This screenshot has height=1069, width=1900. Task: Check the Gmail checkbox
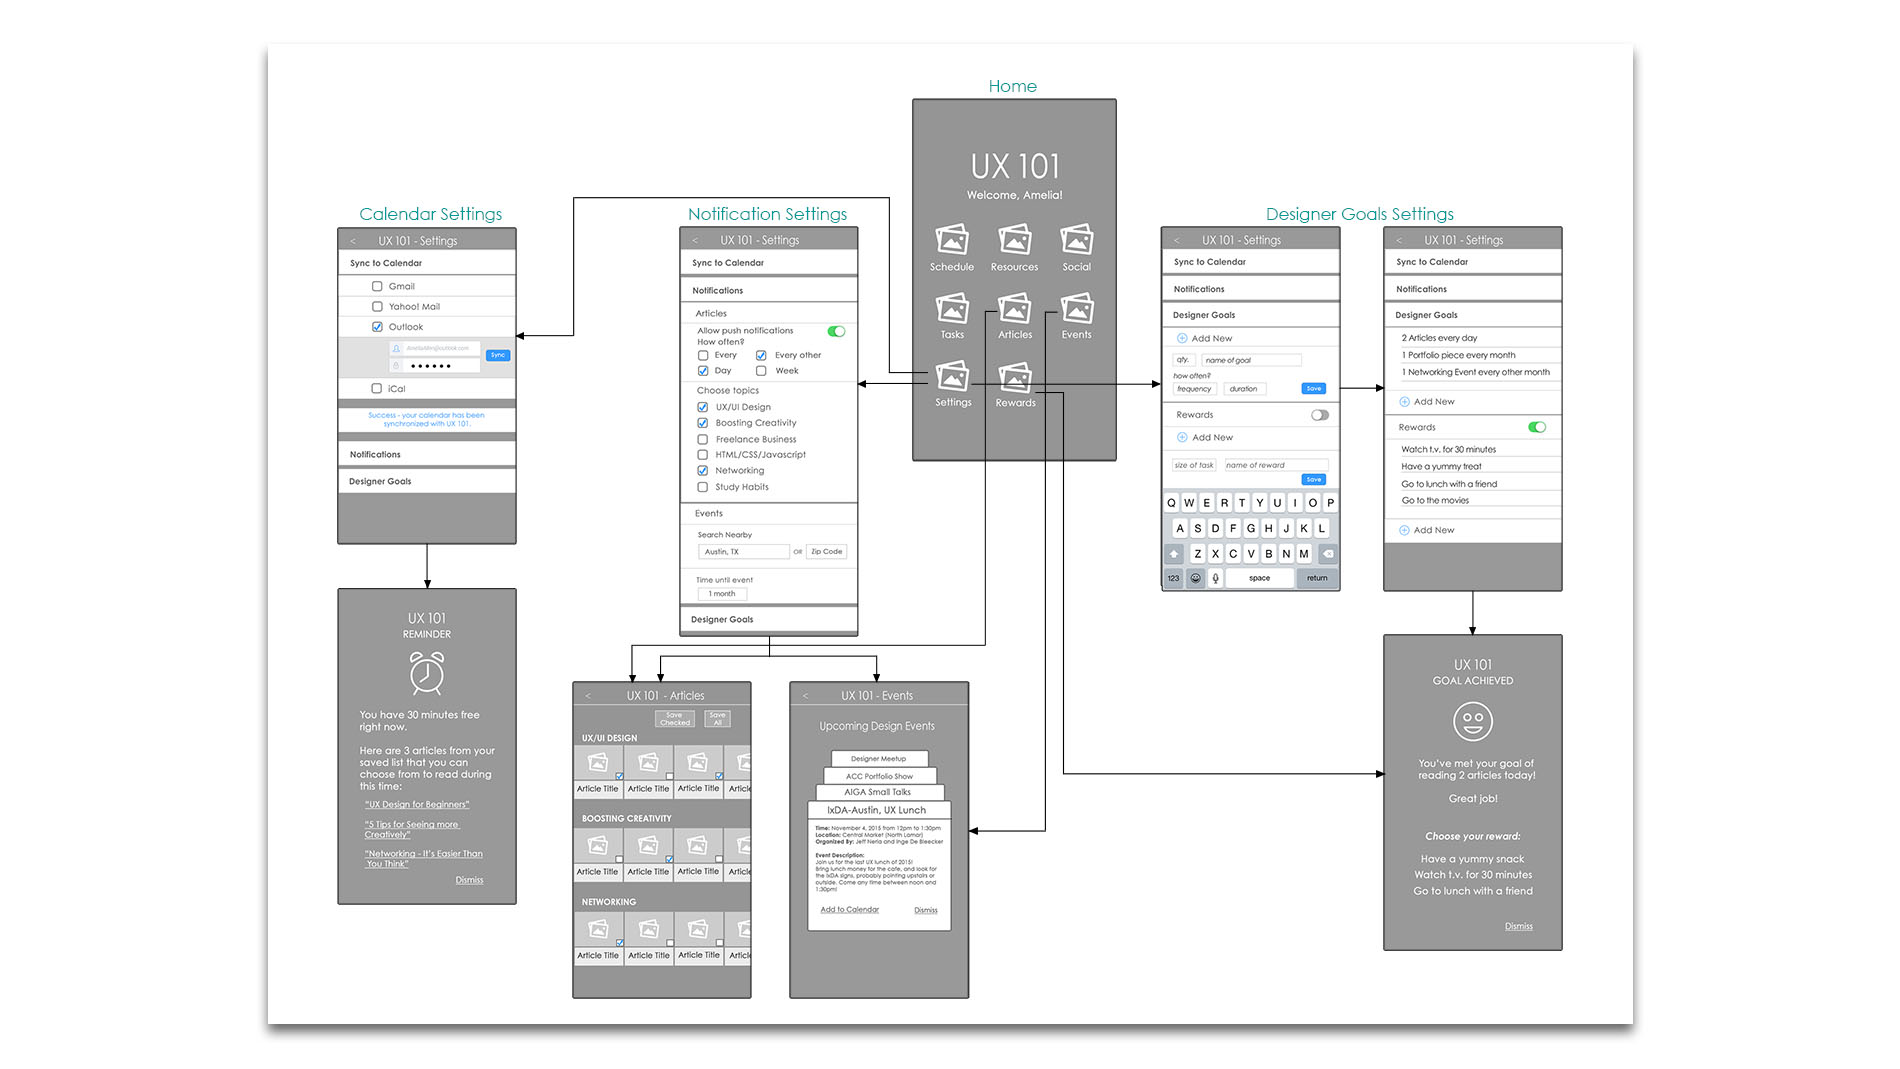pos(377,286)
